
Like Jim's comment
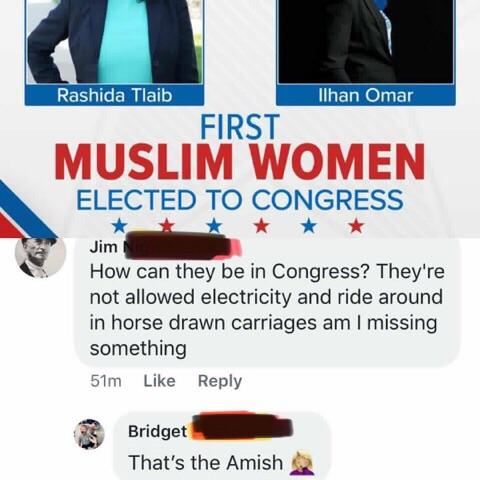click(159, 381)
